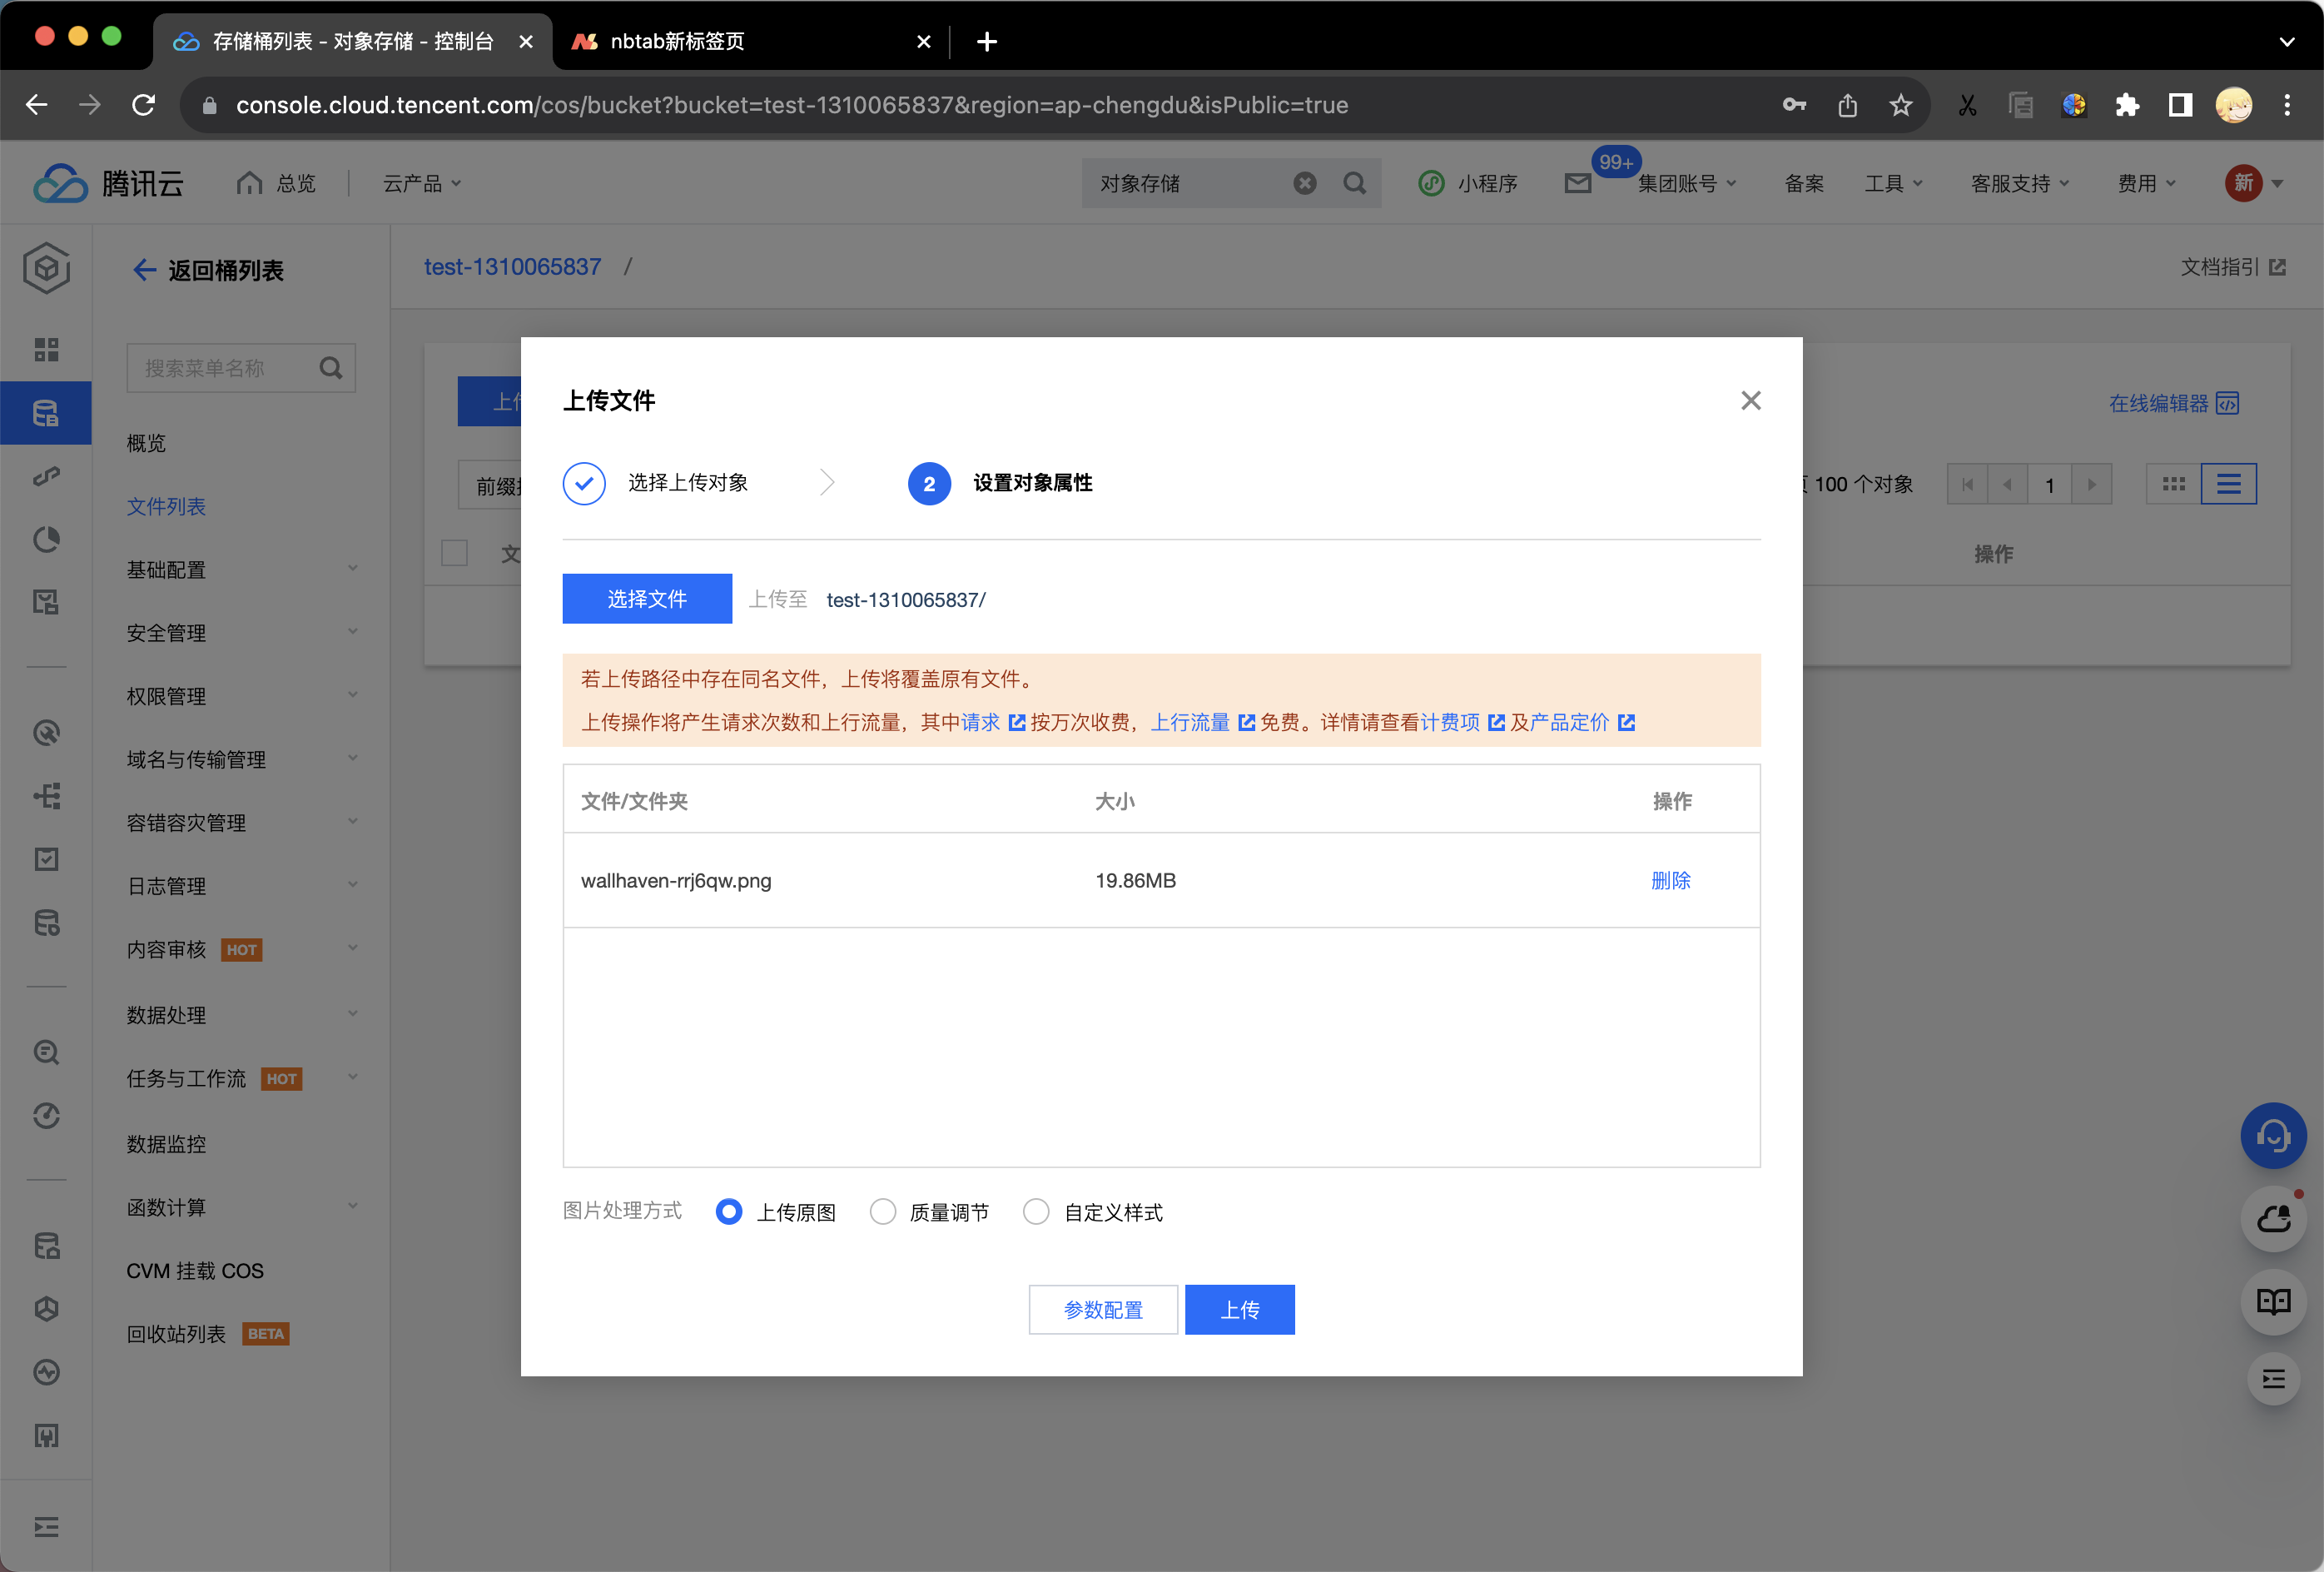This screenshot has height=1572, width=2324.
Task: Expand 内容审核 menu
Action: pos(242,949)
